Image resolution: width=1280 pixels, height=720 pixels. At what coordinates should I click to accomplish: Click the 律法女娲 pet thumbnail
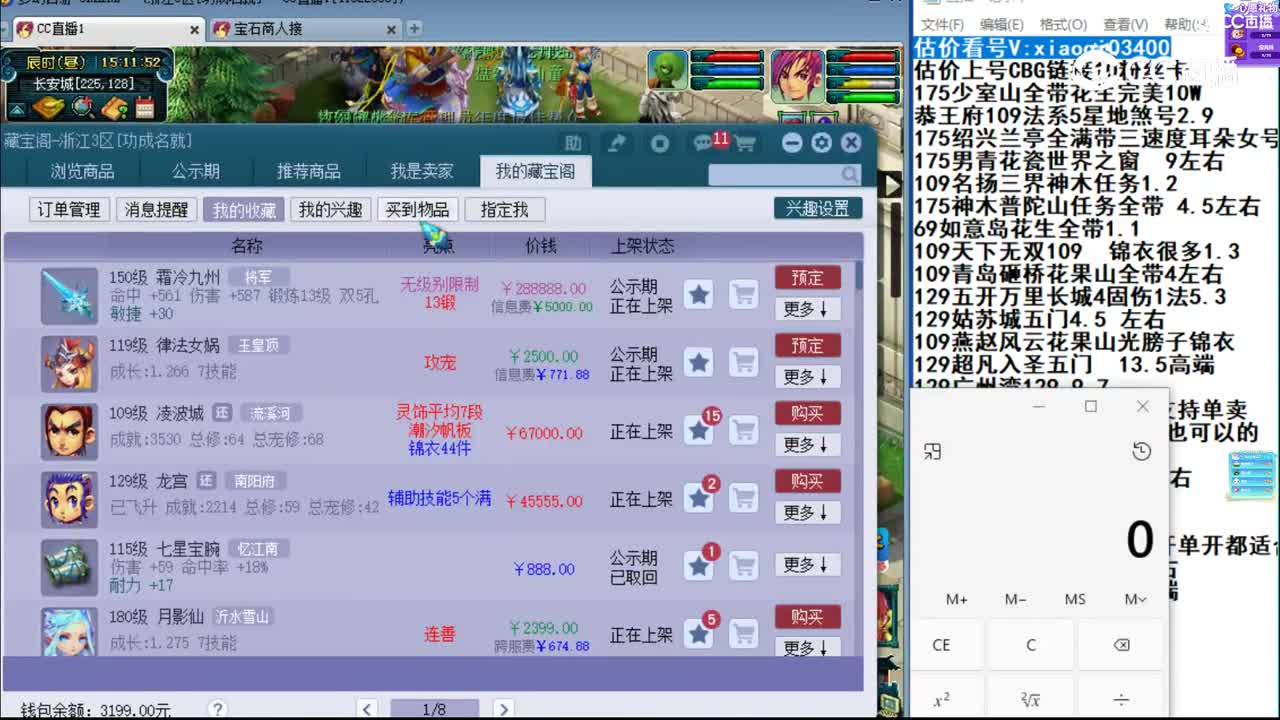click(69, 363)
